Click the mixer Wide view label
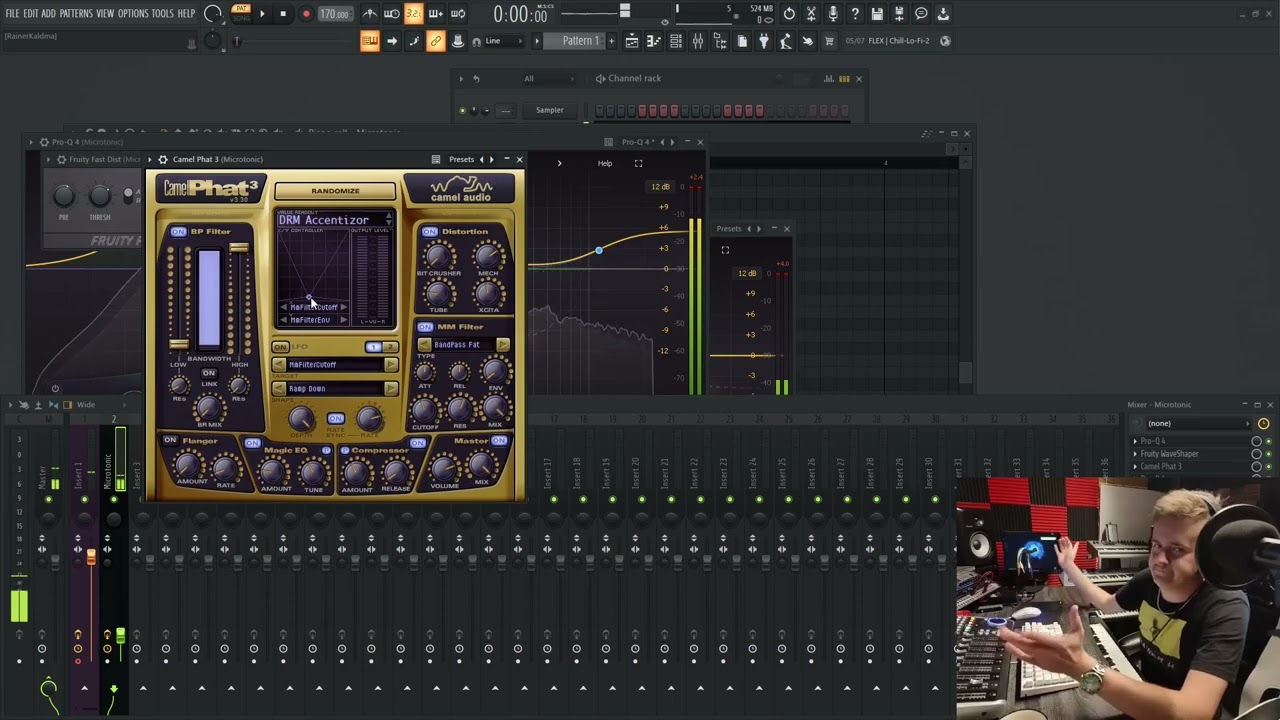The image size is (1280, 720). pyautogui.click(x=86, y=405)
